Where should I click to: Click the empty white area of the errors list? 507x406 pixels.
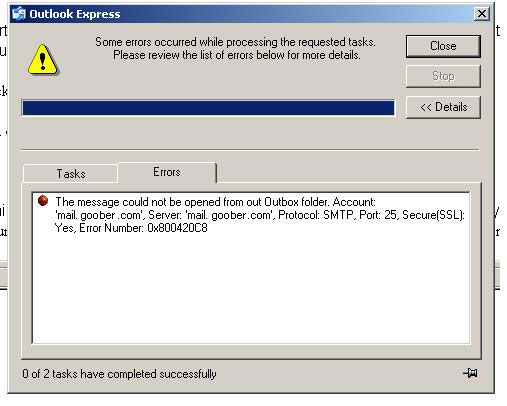point(251,288)
